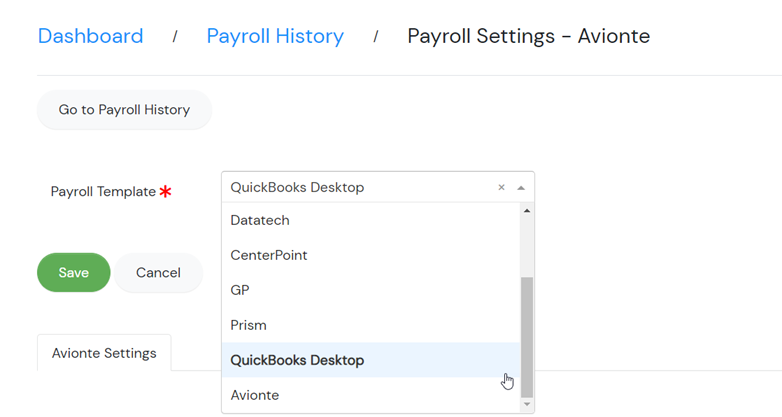Open the Payroll History breadcrumb link
The width and height of the screenshot is (782, 417).
point(275,36)
